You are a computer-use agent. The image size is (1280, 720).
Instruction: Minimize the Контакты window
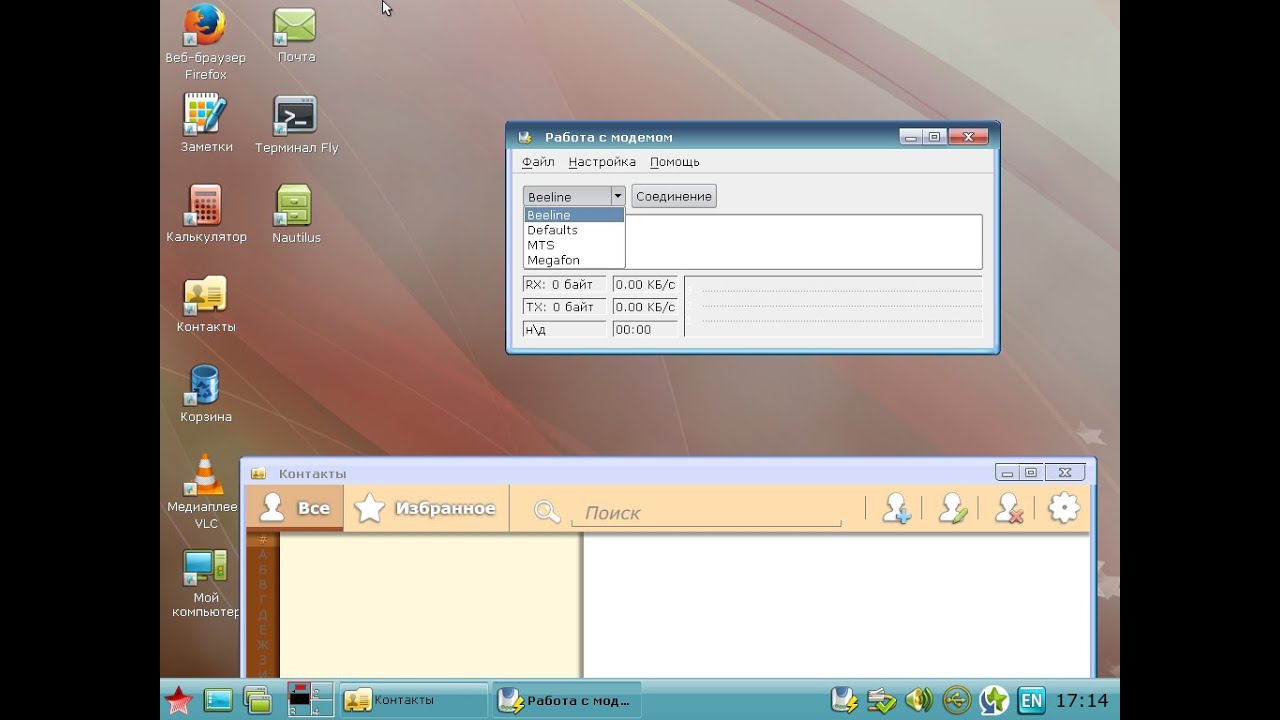pyautogui.click(x=1007, y=473)
